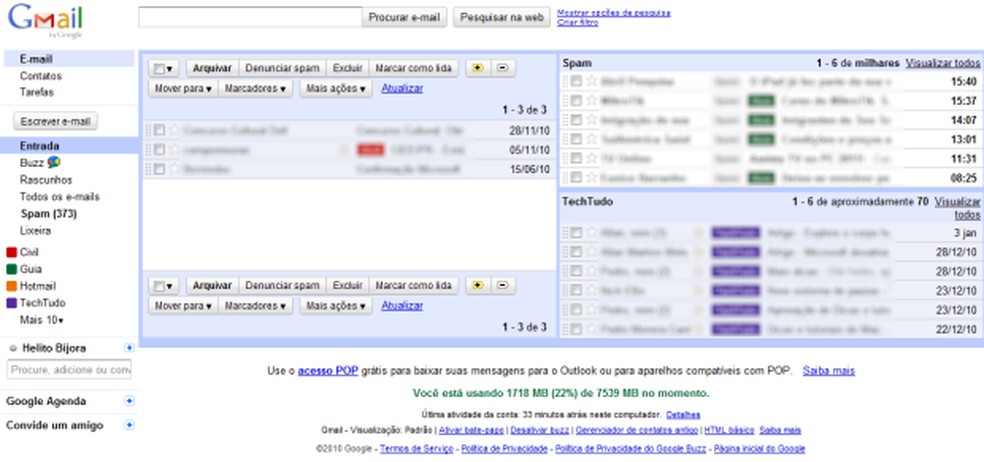The image size is (984, 462).
Task: Expand the Convide um amigo plus icon
Action: pos(129,425)
